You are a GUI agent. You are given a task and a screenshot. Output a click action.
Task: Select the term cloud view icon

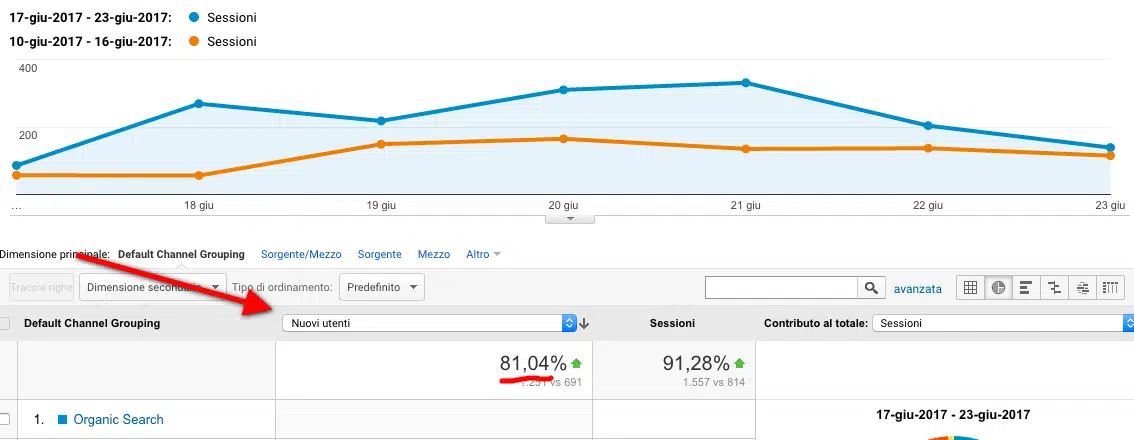click(x=1082, y=287)
